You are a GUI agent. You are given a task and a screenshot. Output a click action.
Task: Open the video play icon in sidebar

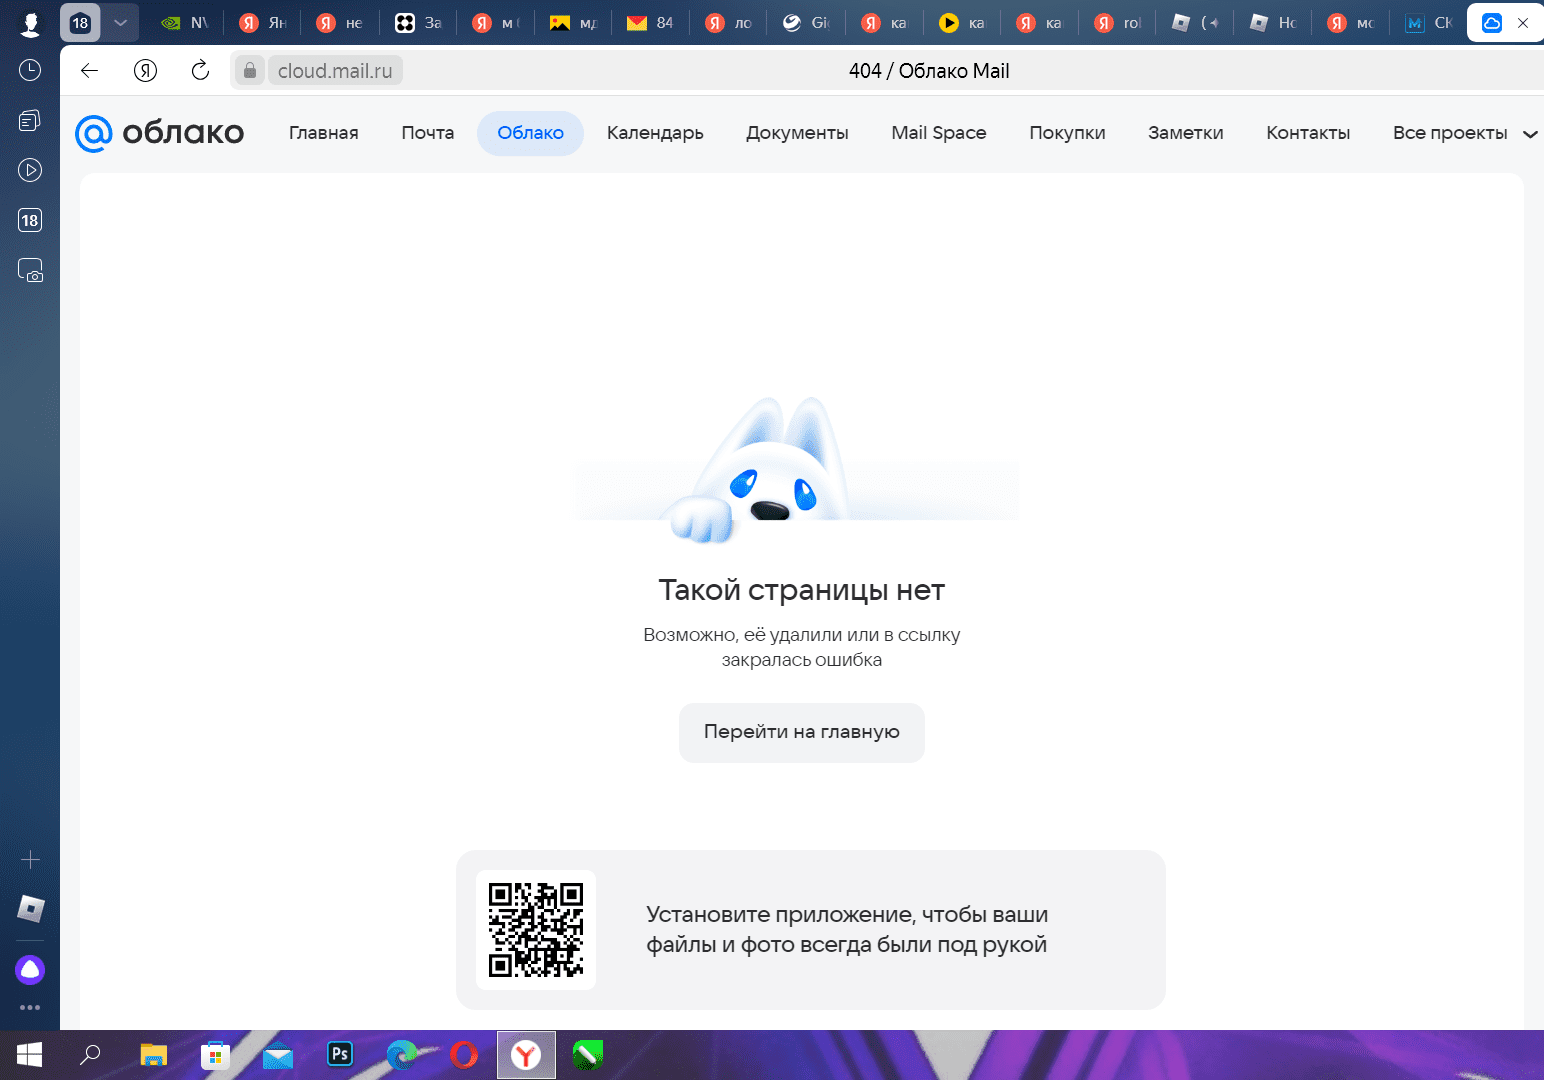30,170
